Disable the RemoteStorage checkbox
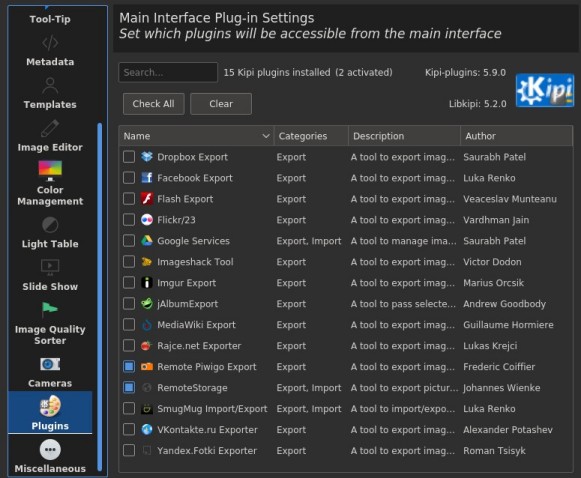This screenshot has height=478, width=581. (129, 388)
